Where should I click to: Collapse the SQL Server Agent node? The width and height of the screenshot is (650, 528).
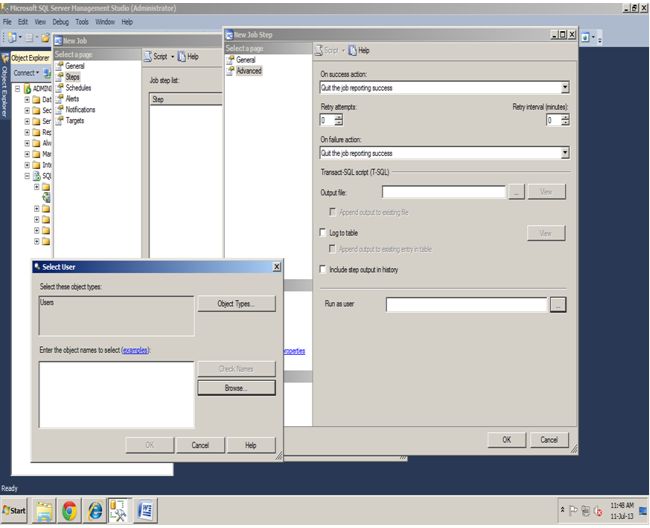pos(27,176)
